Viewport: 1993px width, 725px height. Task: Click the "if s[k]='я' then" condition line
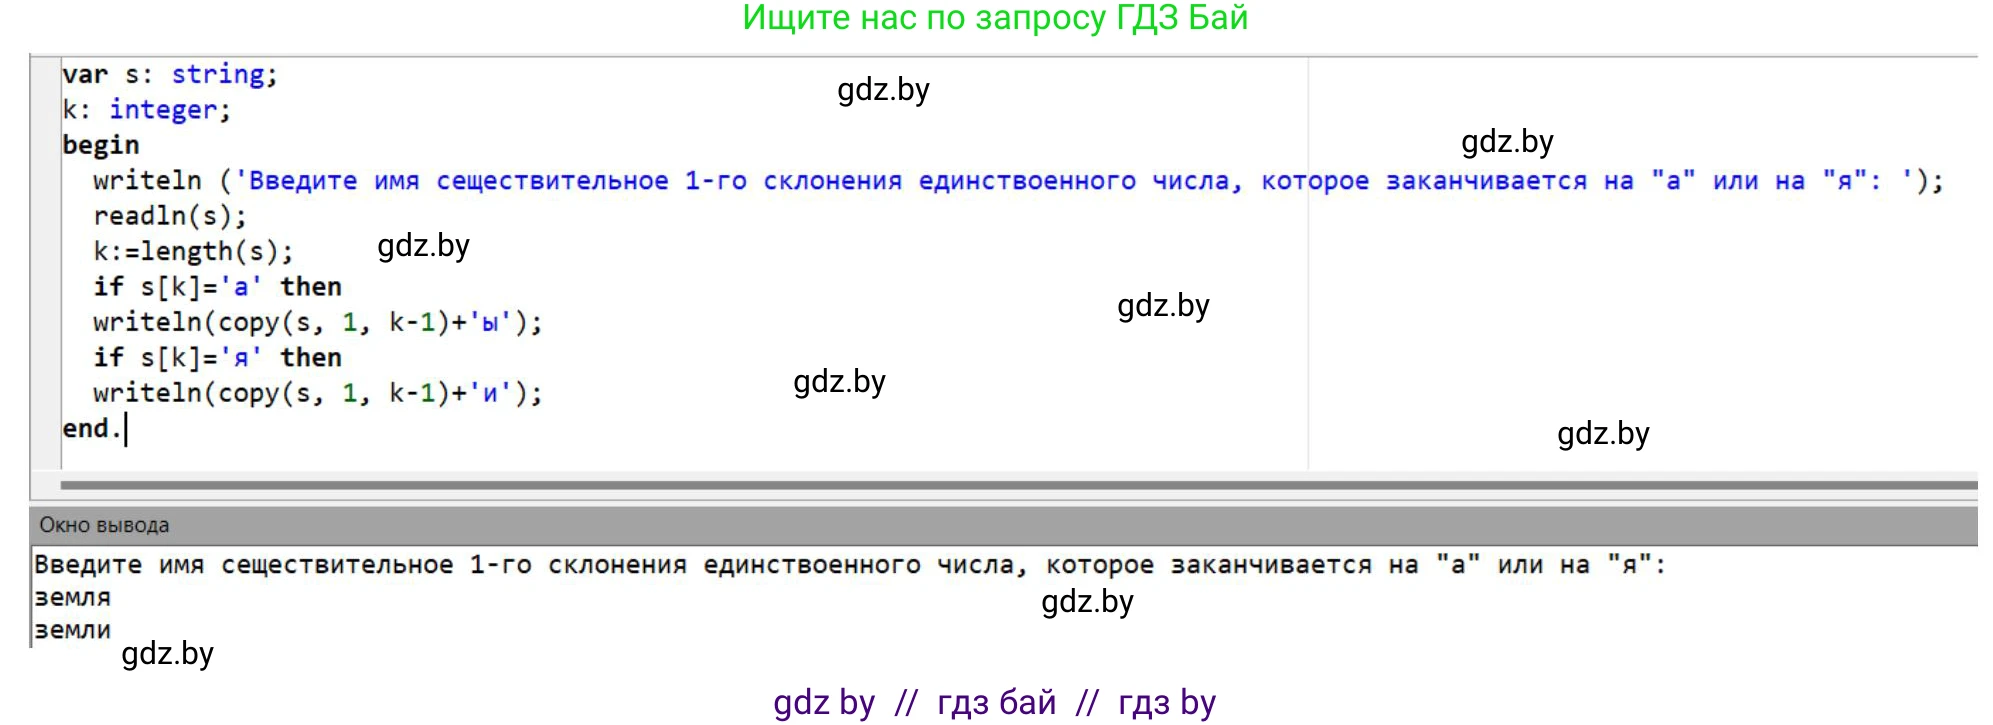217,358
